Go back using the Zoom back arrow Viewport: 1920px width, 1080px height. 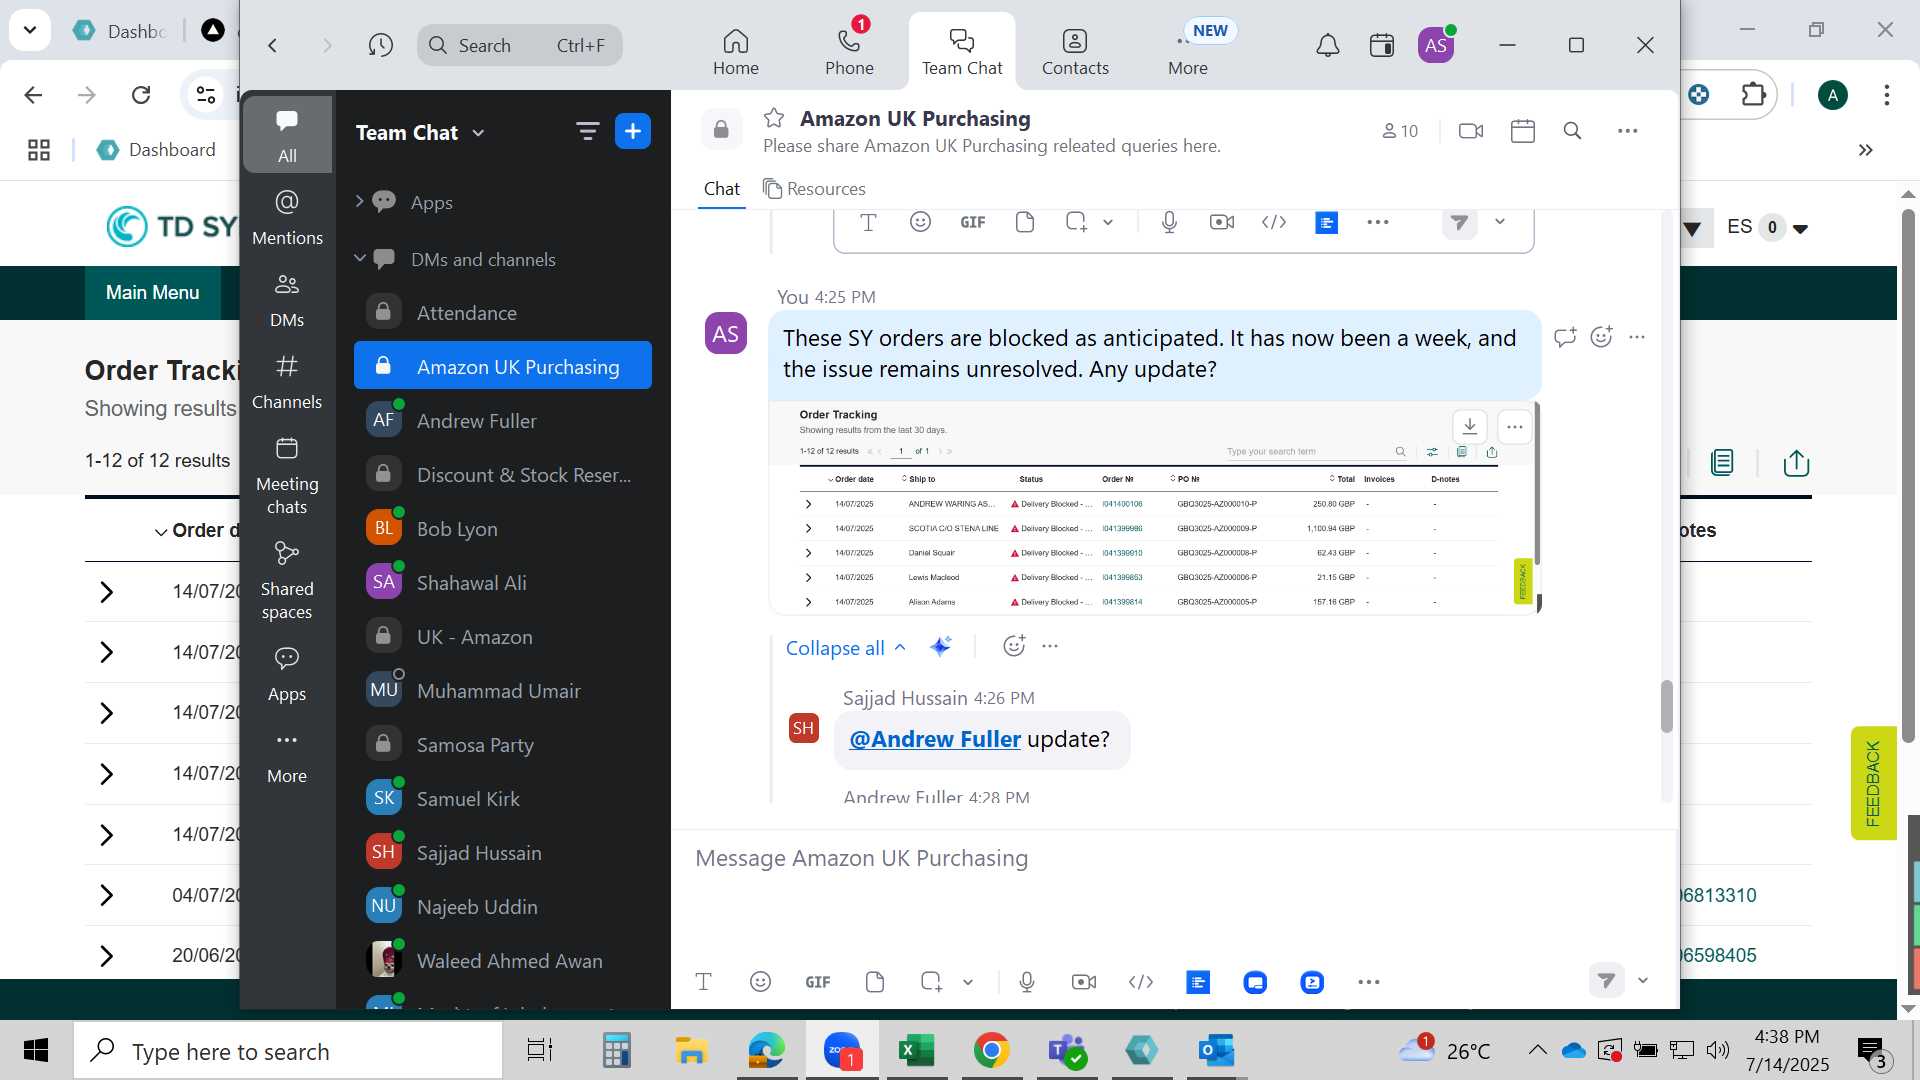pos(272,45)
